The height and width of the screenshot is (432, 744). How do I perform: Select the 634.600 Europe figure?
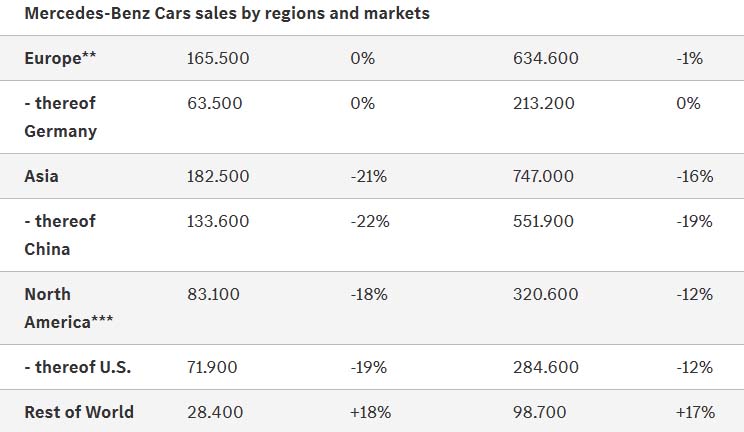pyautogui.click(x=545, y=58)
